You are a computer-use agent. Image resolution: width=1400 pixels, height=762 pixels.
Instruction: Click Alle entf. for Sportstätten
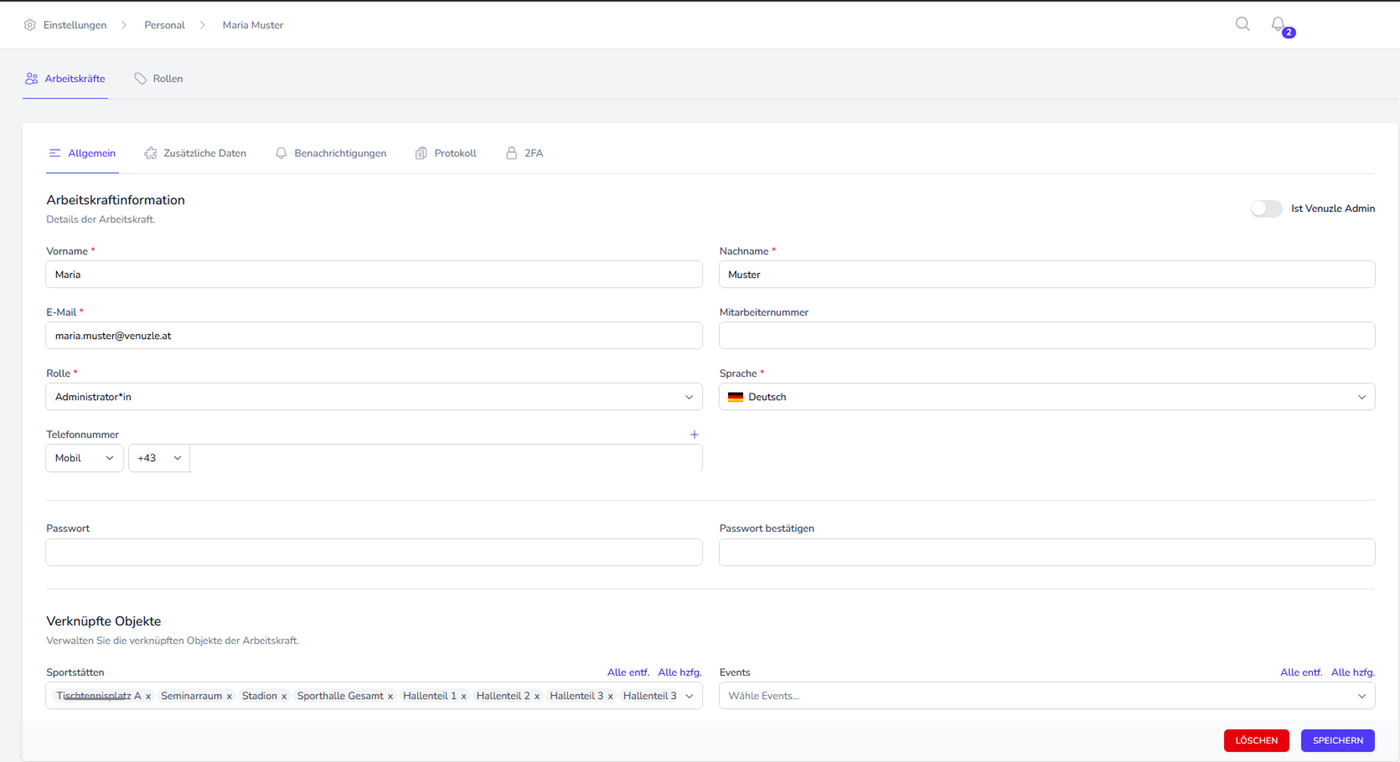tap(628, 672)
